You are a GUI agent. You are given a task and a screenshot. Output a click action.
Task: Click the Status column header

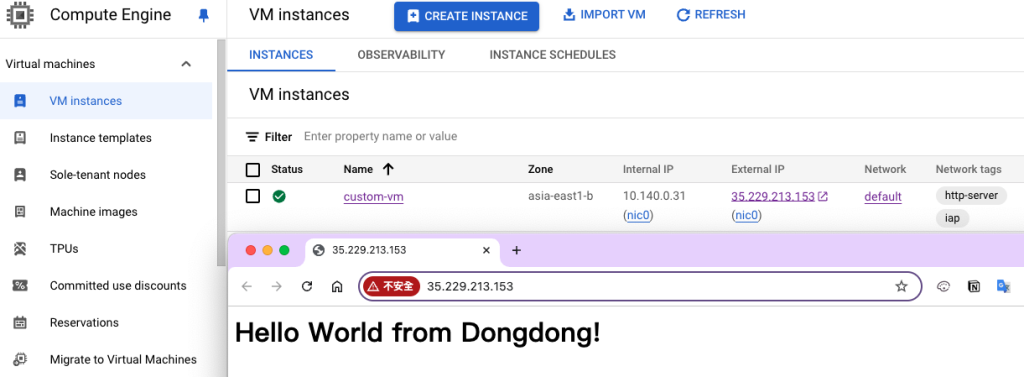tap(287, 169)
